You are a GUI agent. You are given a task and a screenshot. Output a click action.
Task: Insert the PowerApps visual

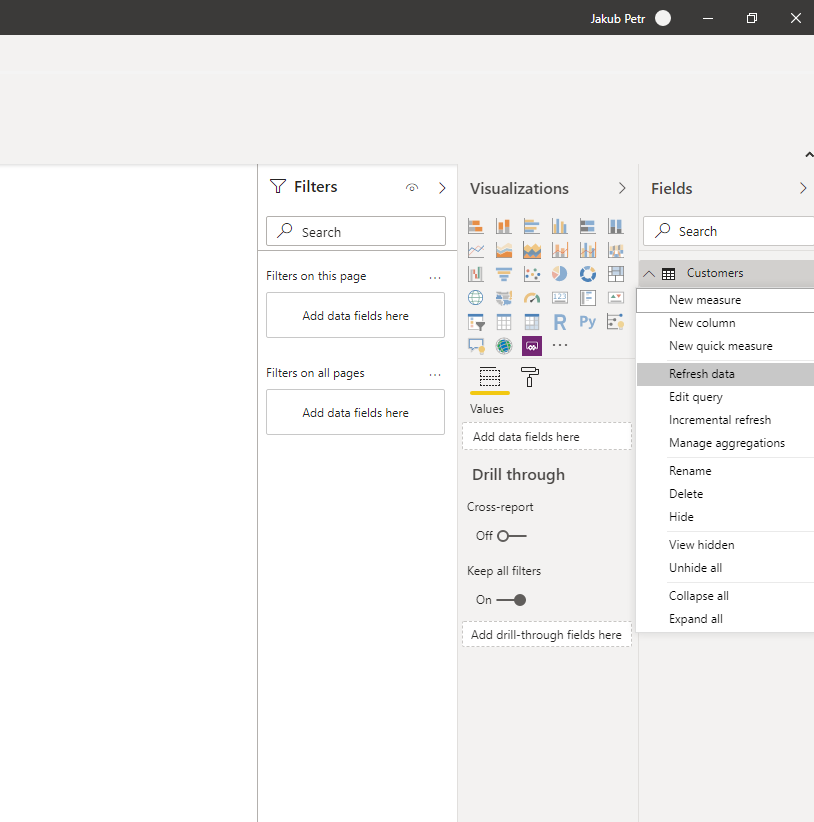coord(531,346)
